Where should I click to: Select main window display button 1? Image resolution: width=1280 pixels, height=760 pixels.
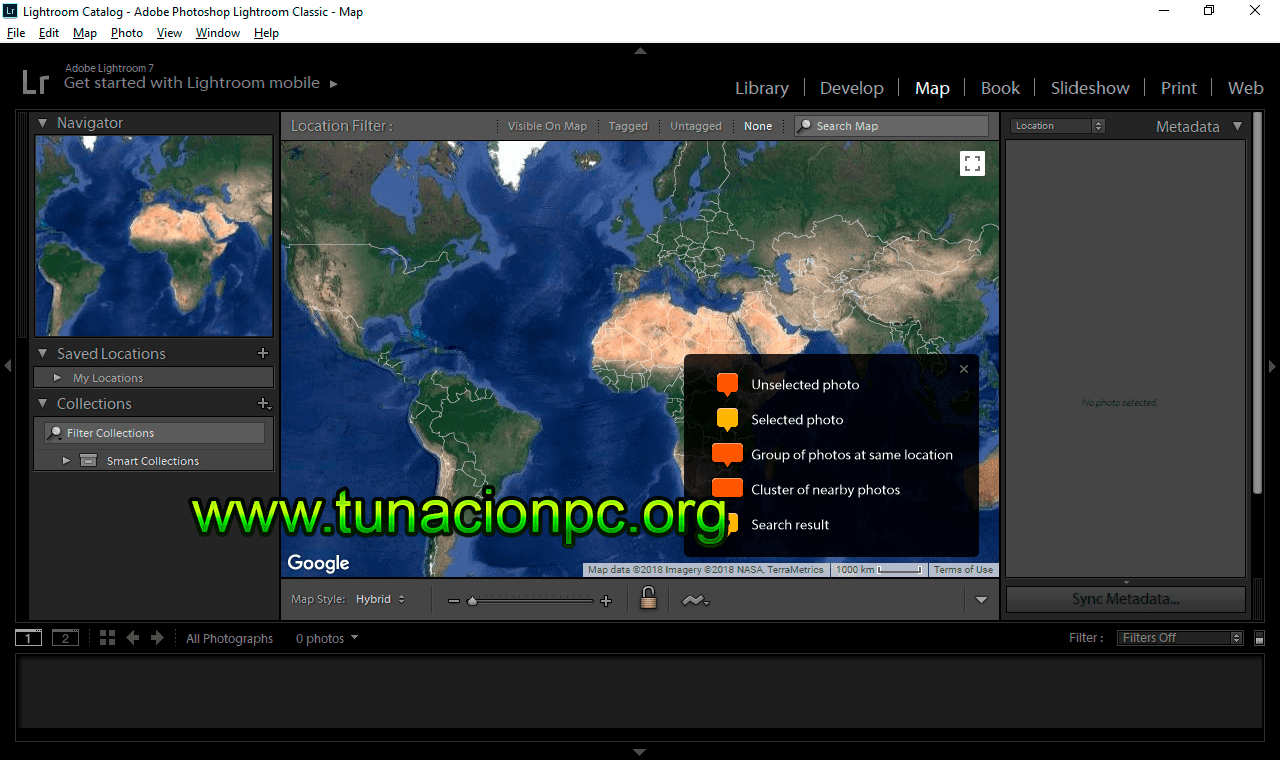(28, 638)
